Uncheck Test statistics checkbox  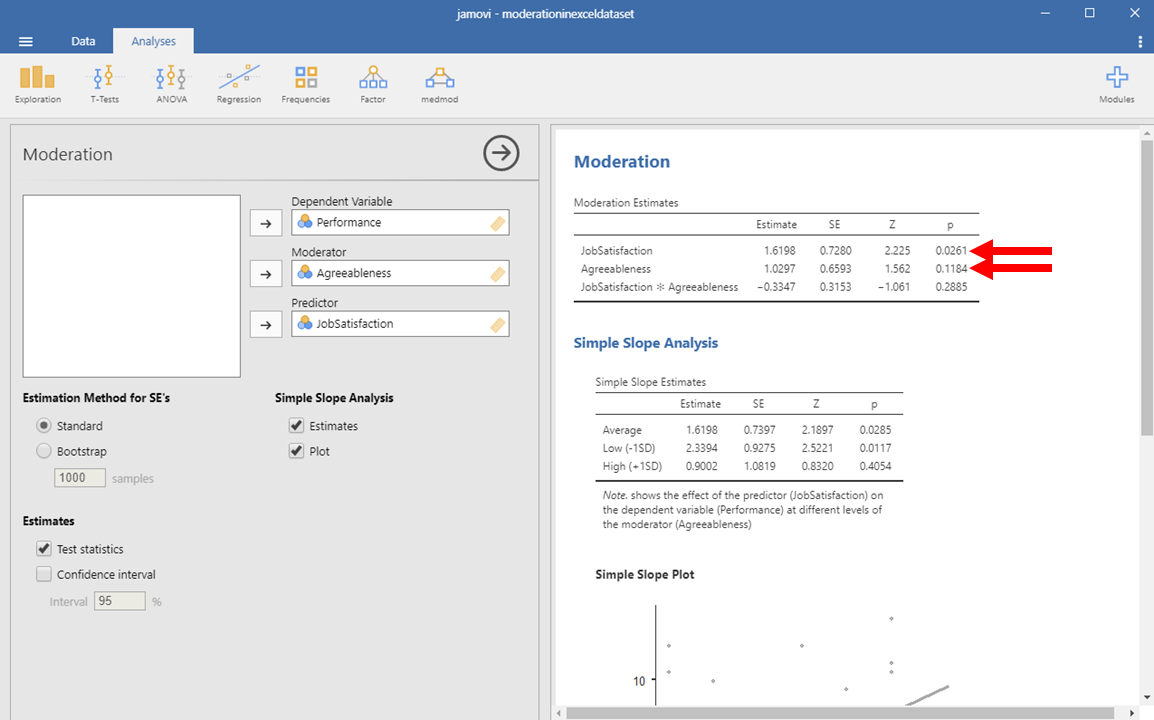coord(44,549)
